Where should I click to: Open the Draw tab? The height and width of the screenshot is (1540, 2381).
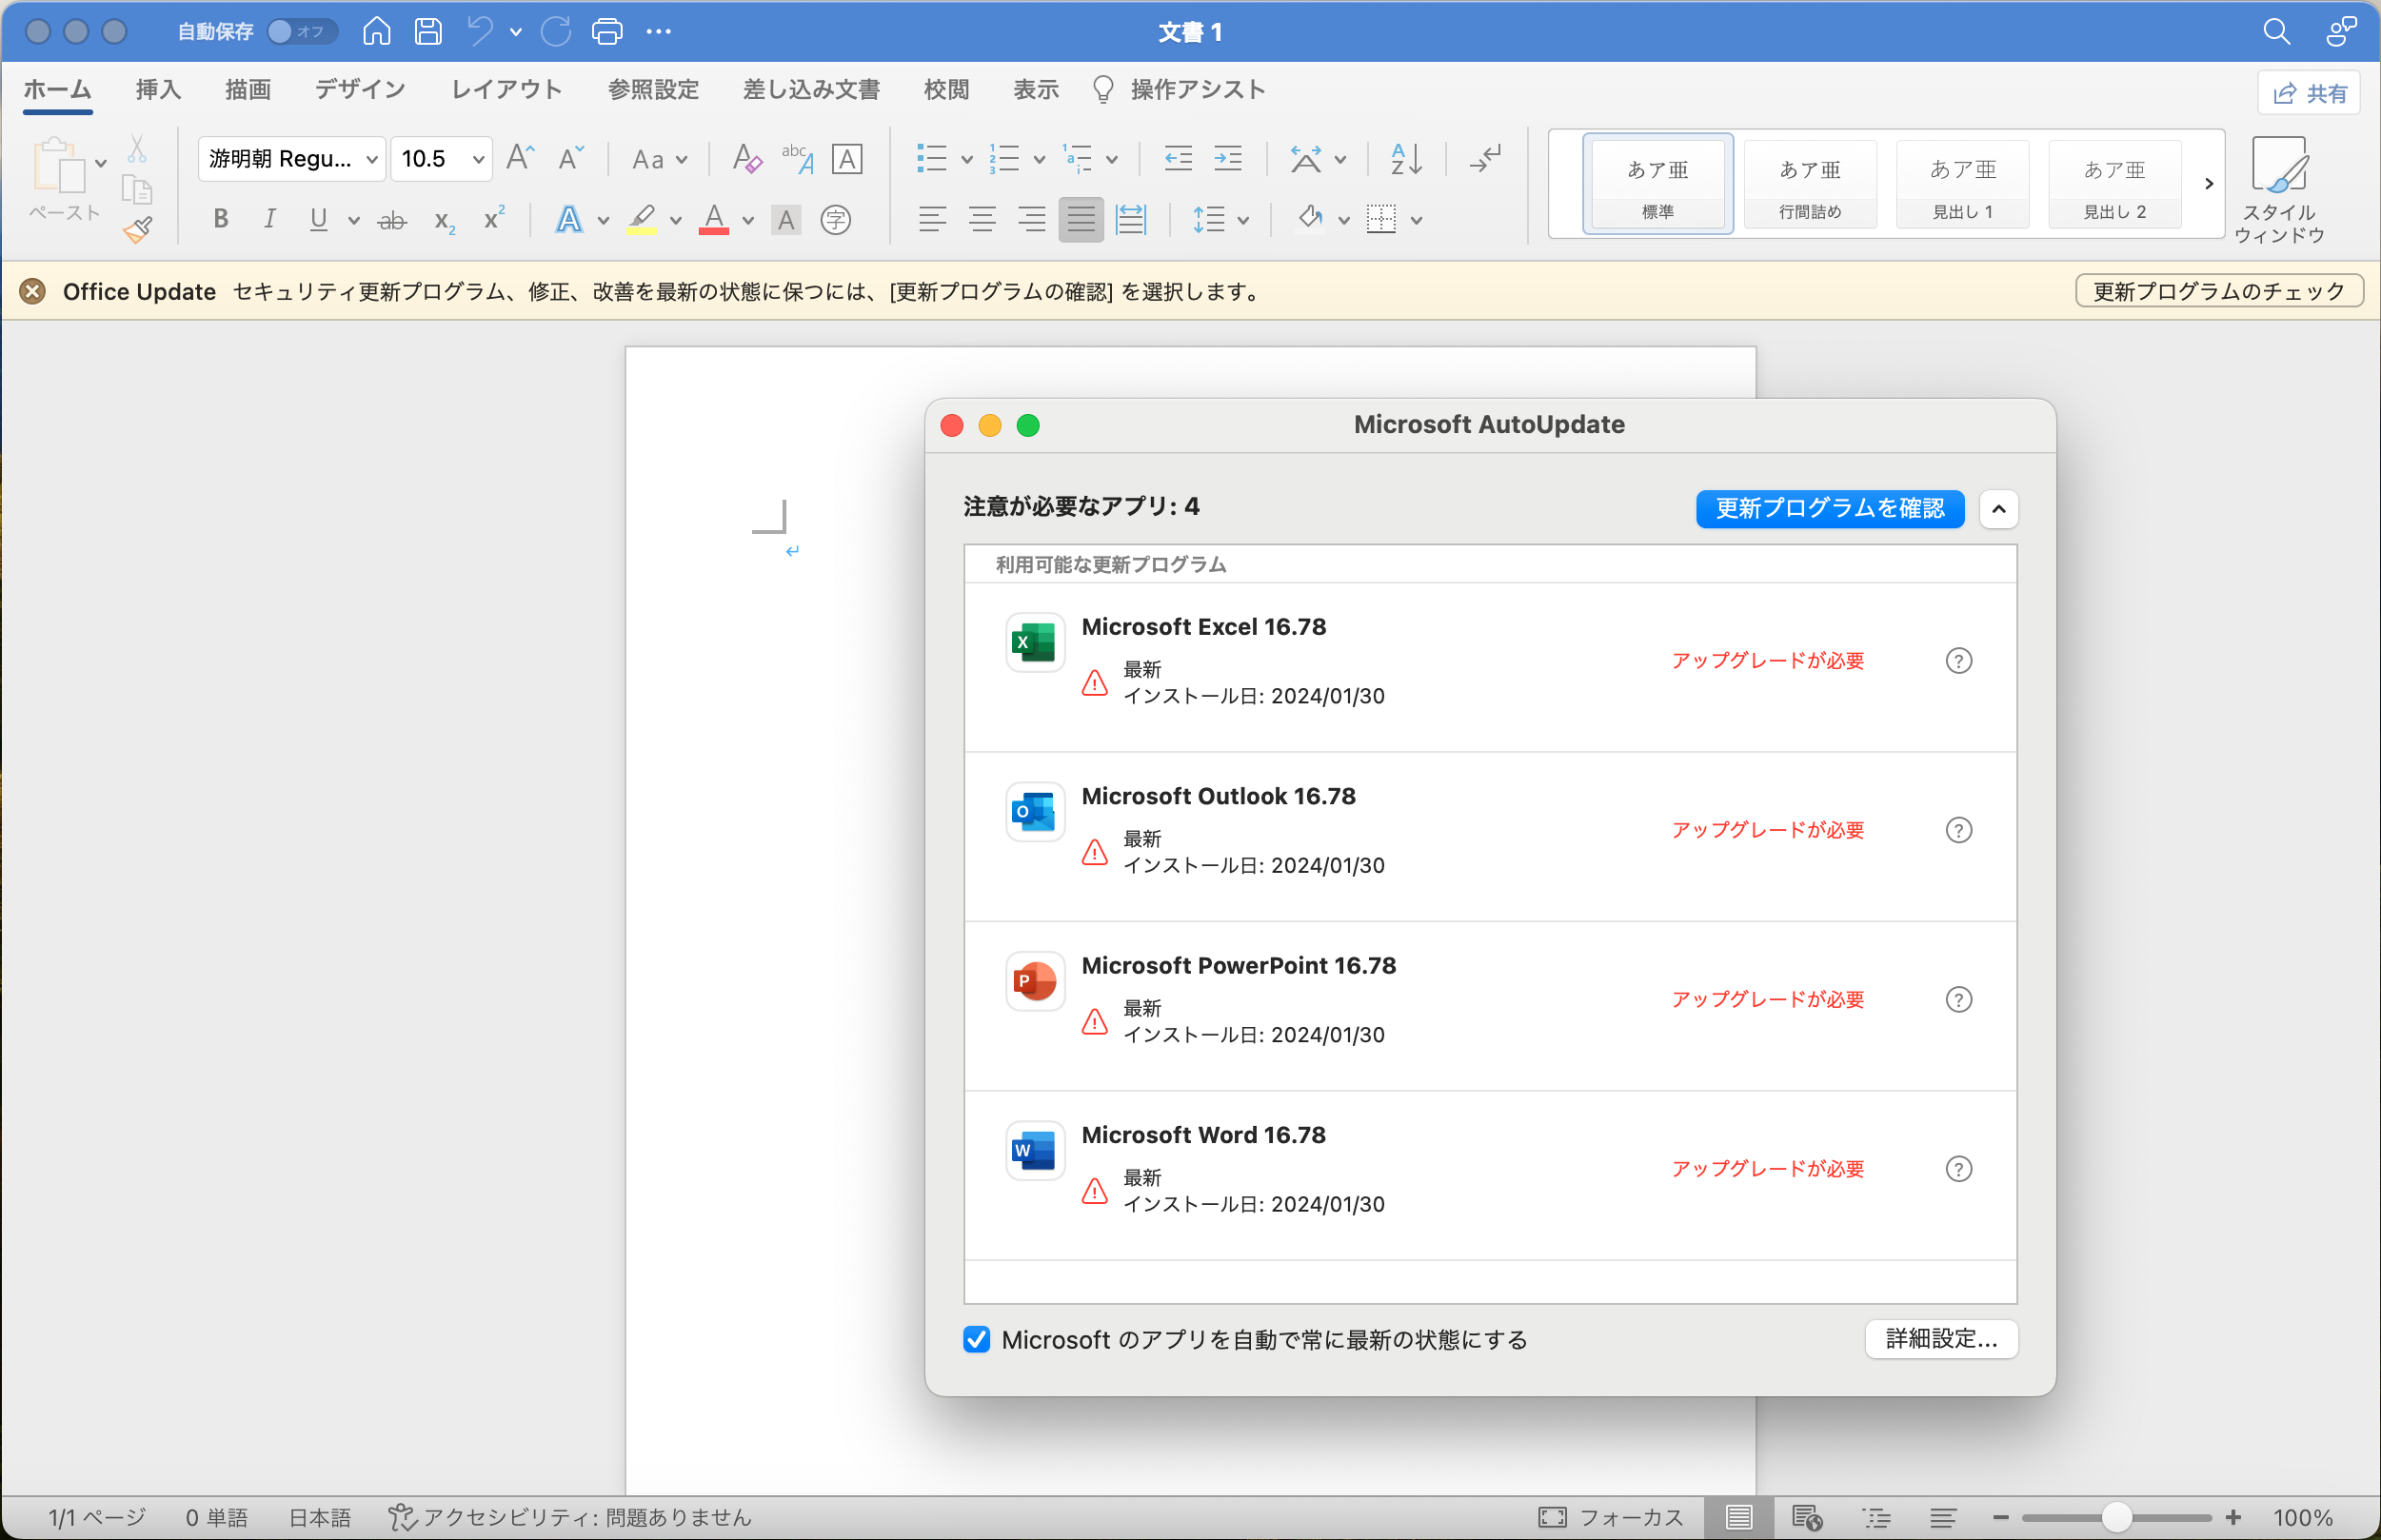[x=247, y=90]
